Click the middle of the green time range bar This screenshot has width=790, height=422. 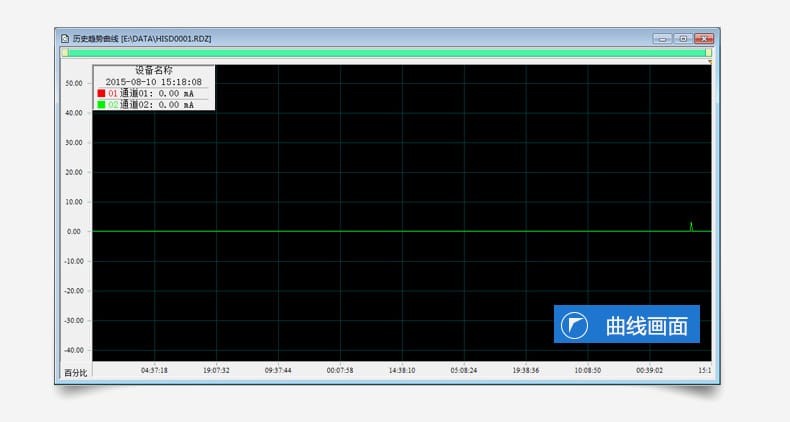click(386, 52)
